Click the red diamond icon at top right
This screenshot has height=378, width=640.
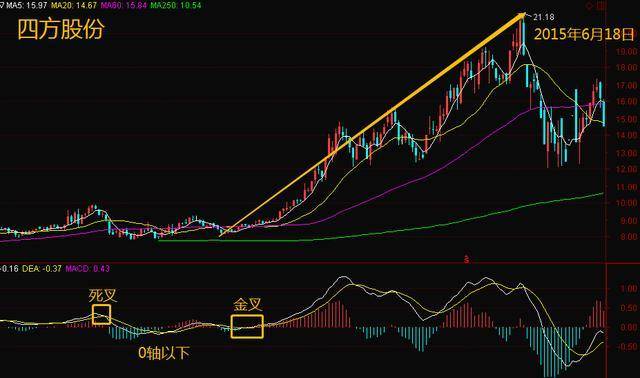click(589, 6)
